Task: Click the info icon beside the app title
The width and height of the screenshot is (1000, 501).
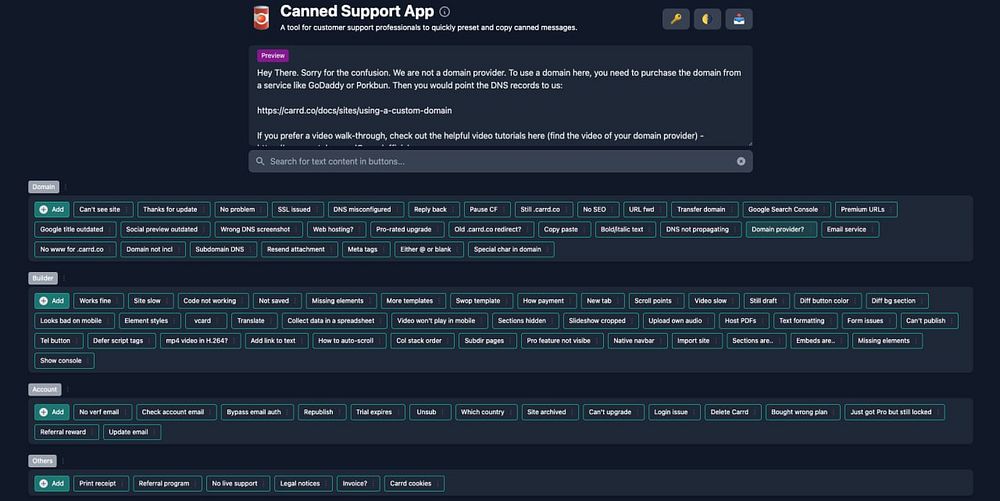Action: coord(445,11)
